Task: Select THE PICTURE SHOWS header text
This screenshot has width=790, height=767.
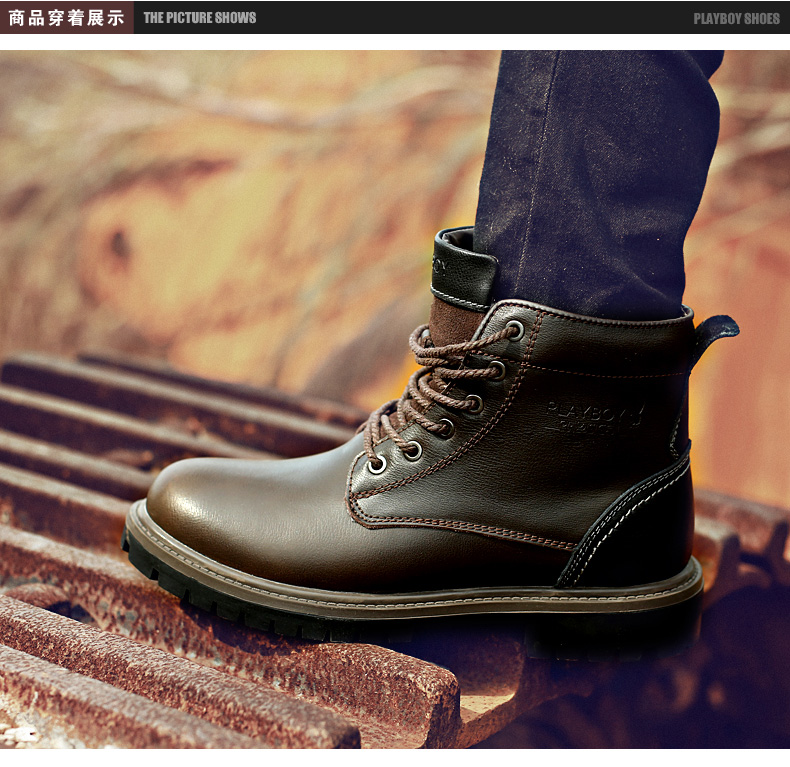Action: [200, 17]
